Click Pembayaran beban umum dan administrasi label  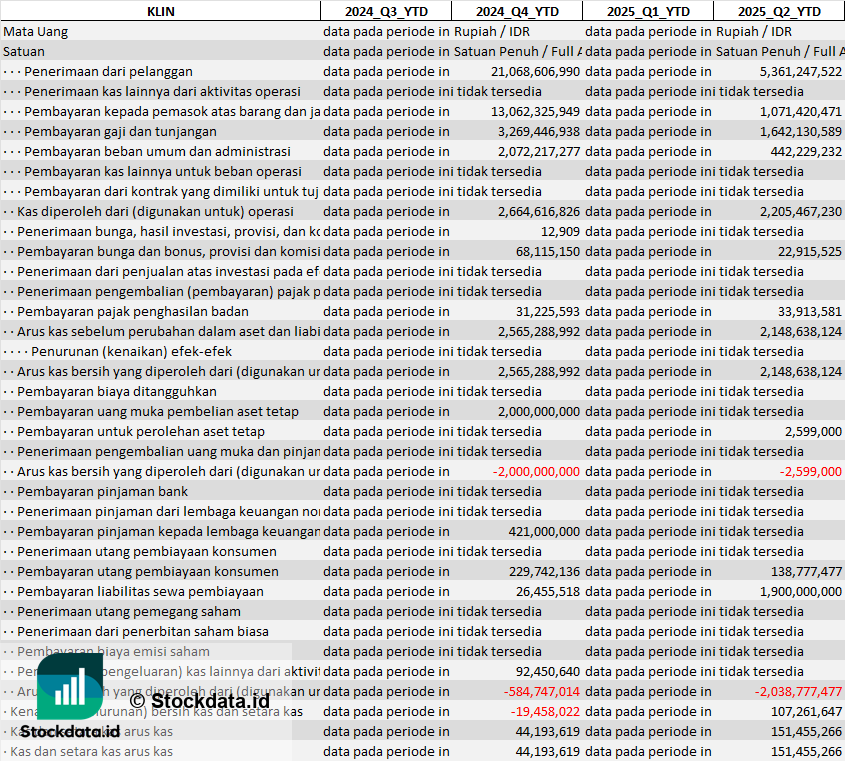[157, 151]
